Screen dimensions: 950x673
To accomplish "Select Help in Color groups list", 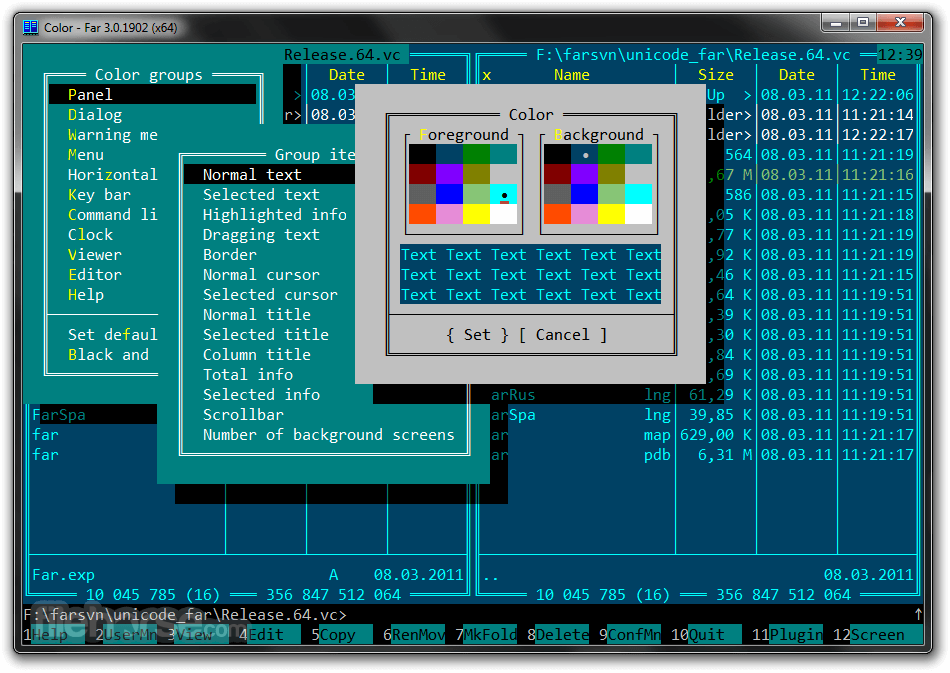I will (85, 294).
